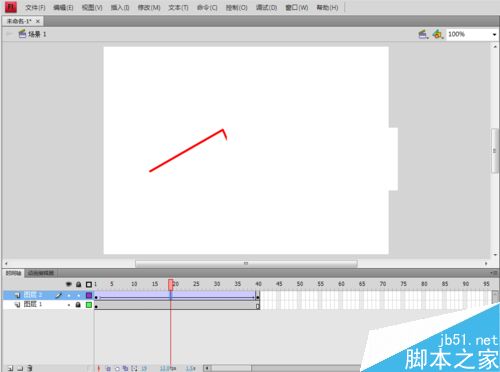Open the 帮助(H) menu

327,7
